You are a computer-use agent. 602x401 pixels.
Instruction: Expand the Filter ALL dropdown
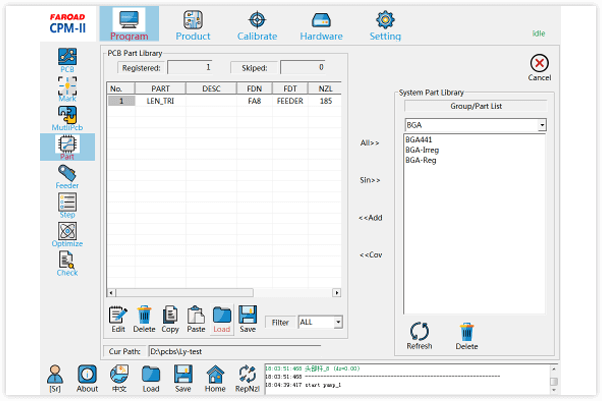pyautogui.click(x=338, y=322)
